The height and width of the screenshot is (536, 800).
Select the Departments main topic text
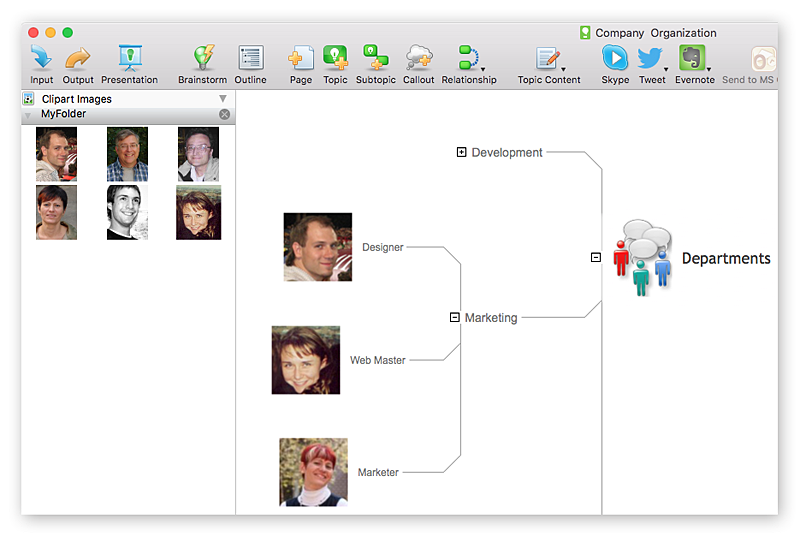(x=726, y=259)
